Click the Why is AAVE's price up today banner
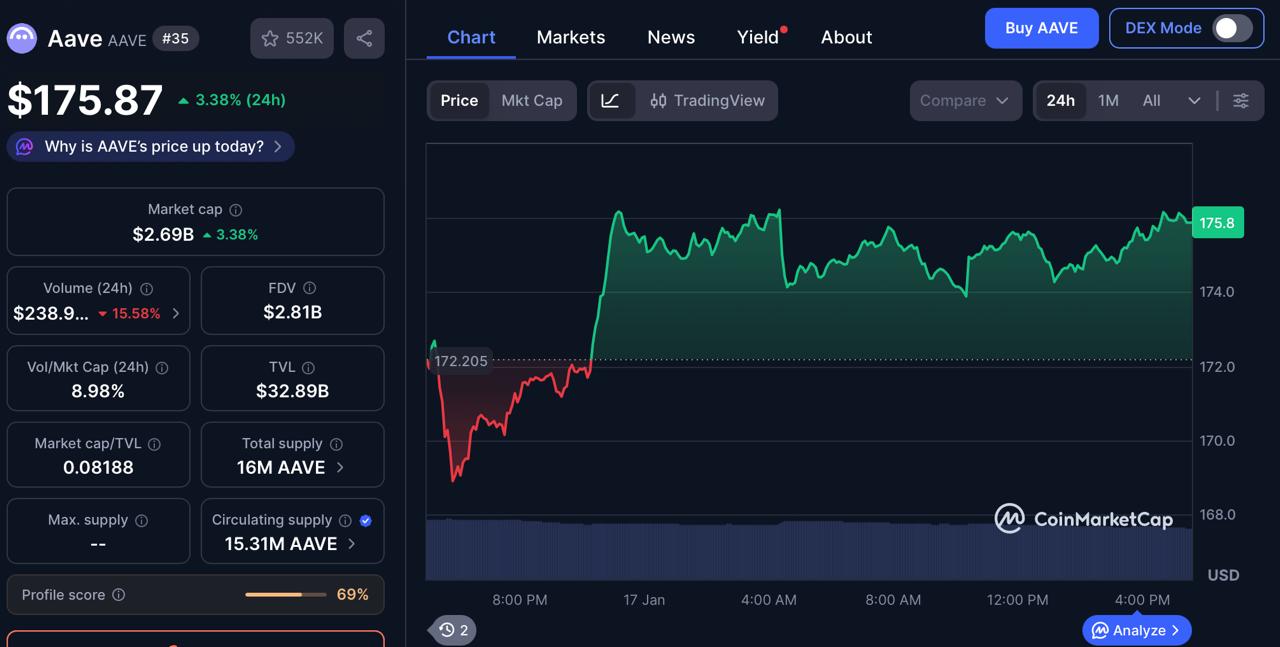The image size is (1280, 647). [x=149, y=146]
